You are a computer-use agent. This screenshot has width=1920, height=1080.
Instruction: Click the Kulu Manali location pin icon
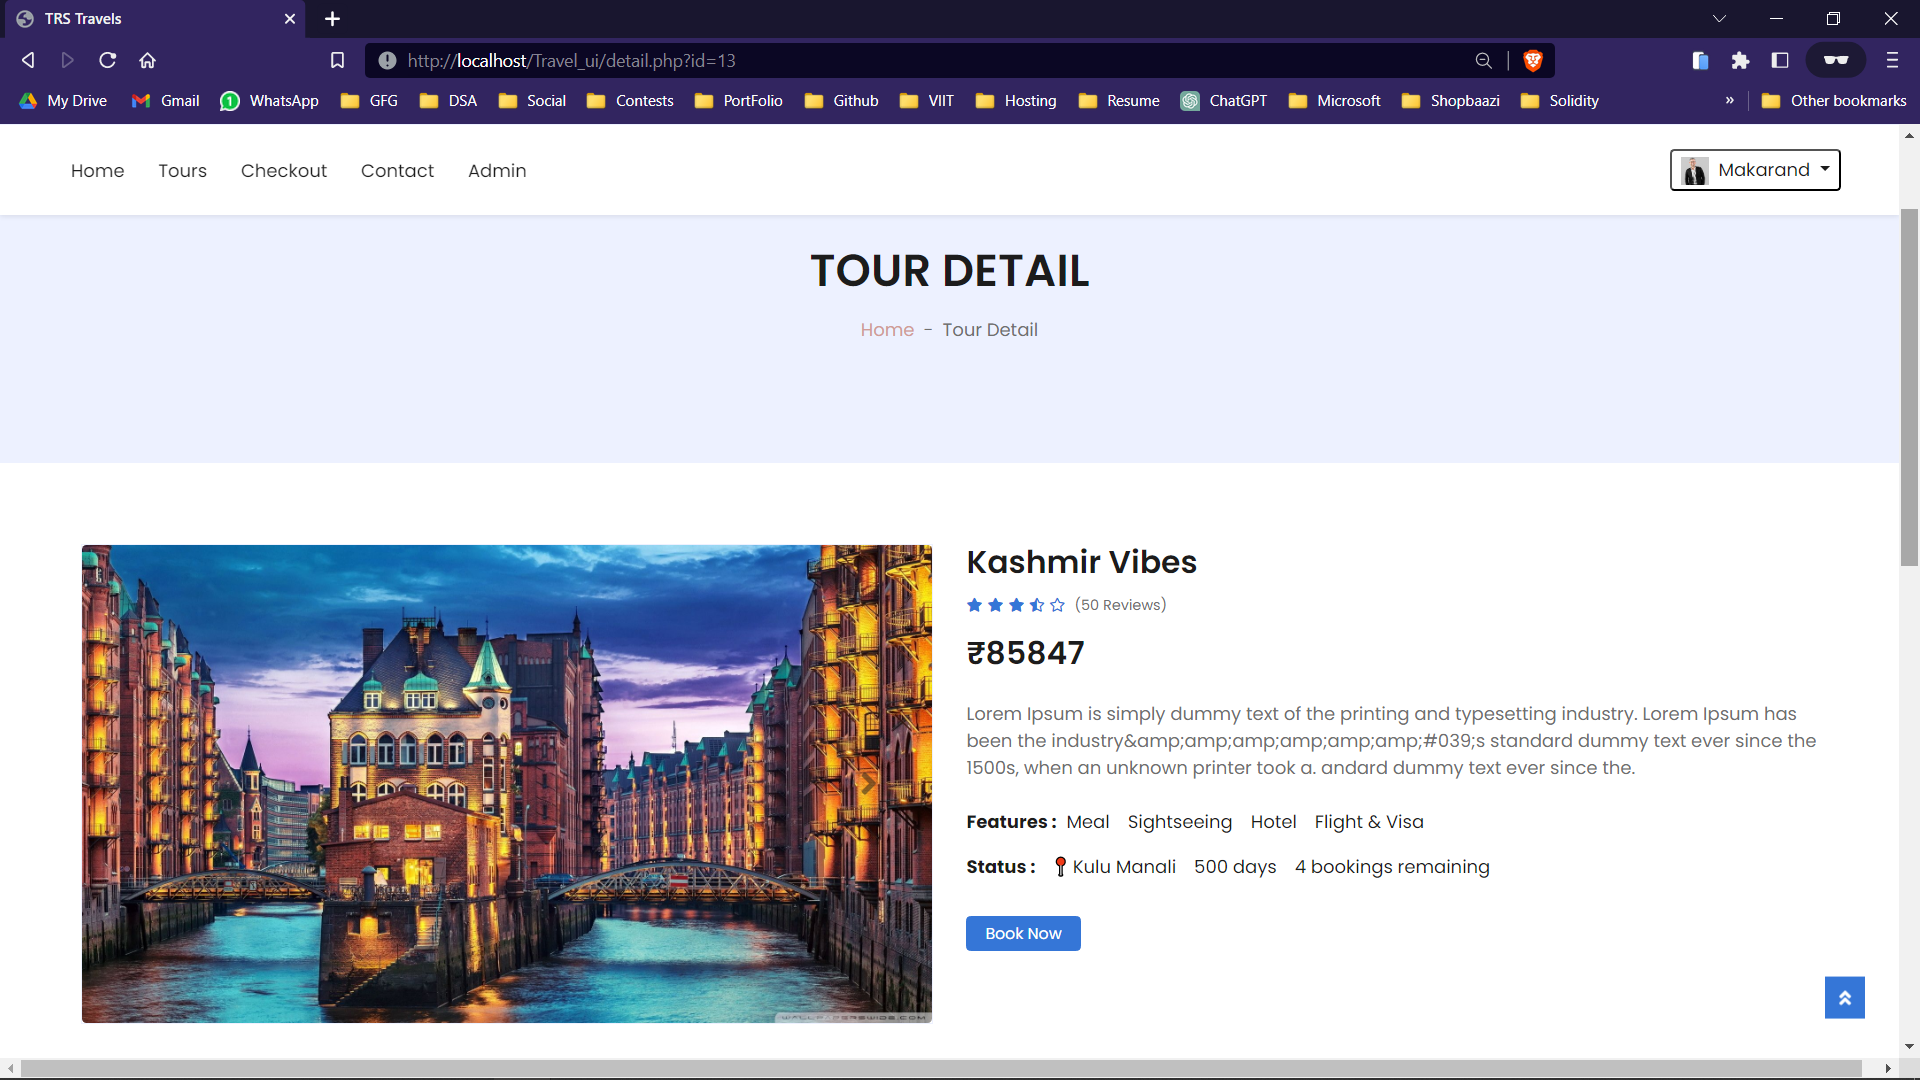click(x=1061, y=867)
